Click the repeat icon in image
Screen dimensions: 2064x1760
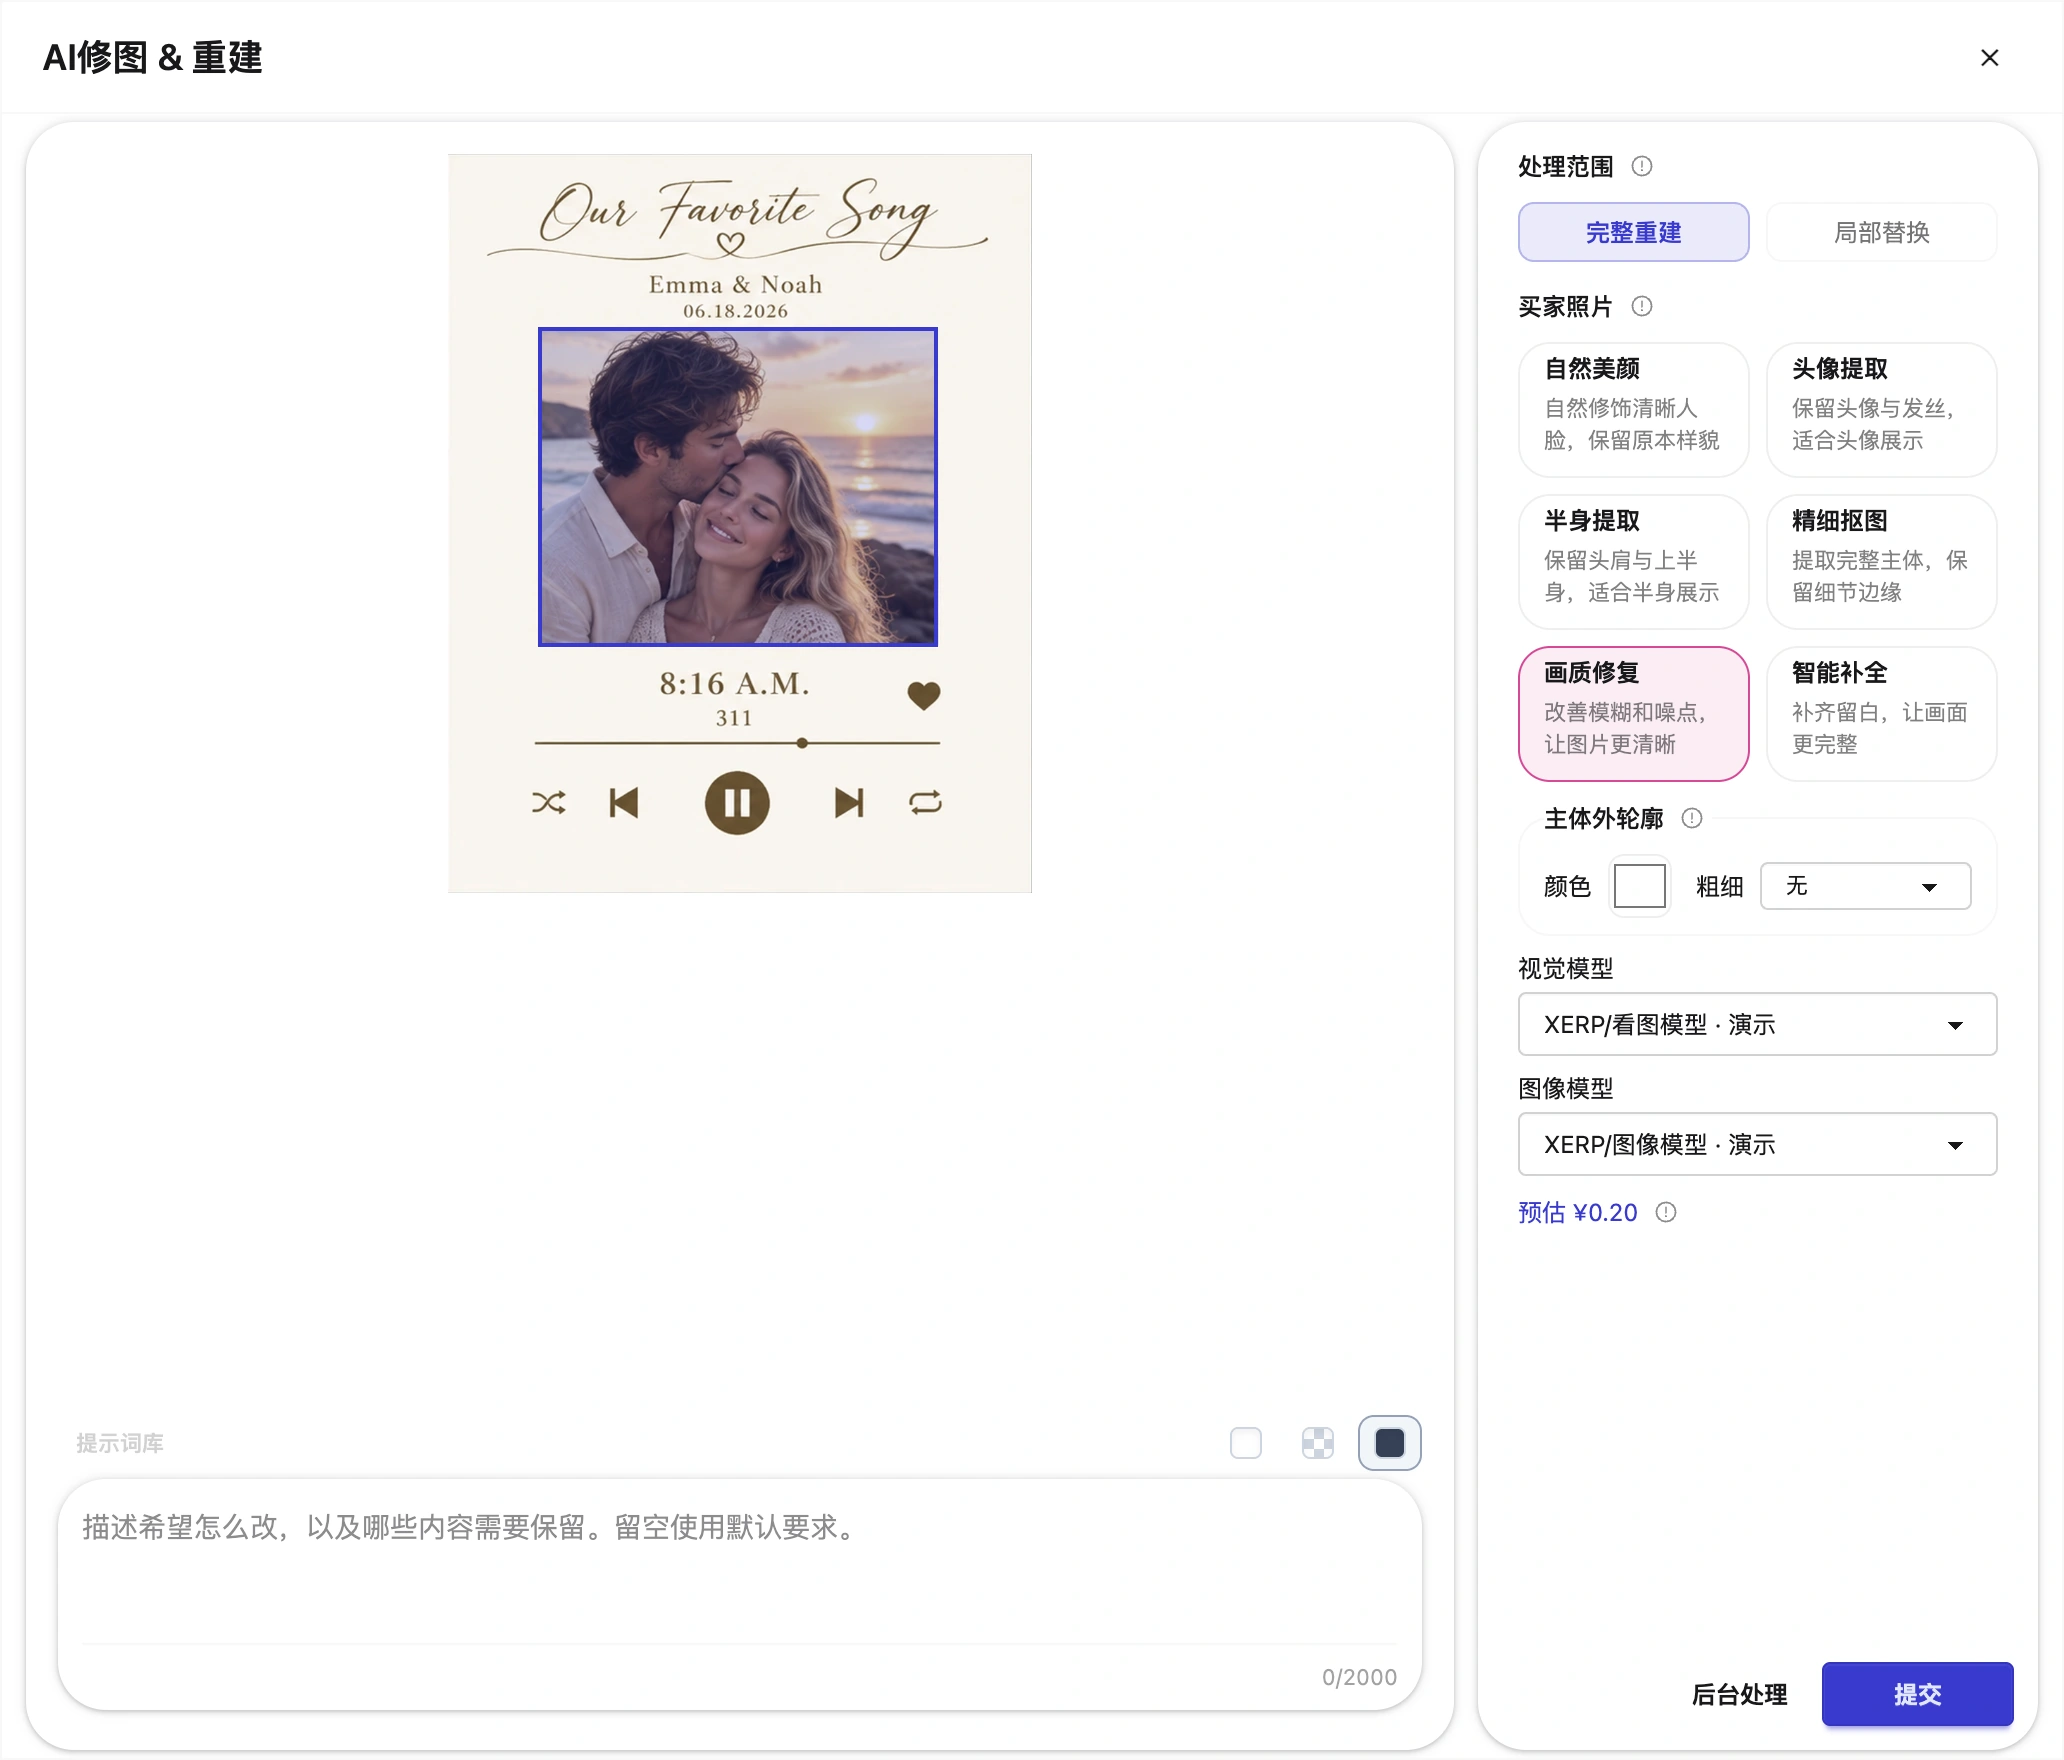click(x=926, y=802)
